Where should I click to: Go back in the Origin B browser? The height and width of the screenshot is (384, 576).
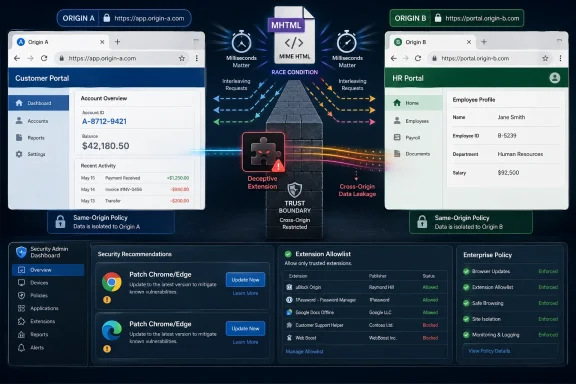click(x=393, y=58)
